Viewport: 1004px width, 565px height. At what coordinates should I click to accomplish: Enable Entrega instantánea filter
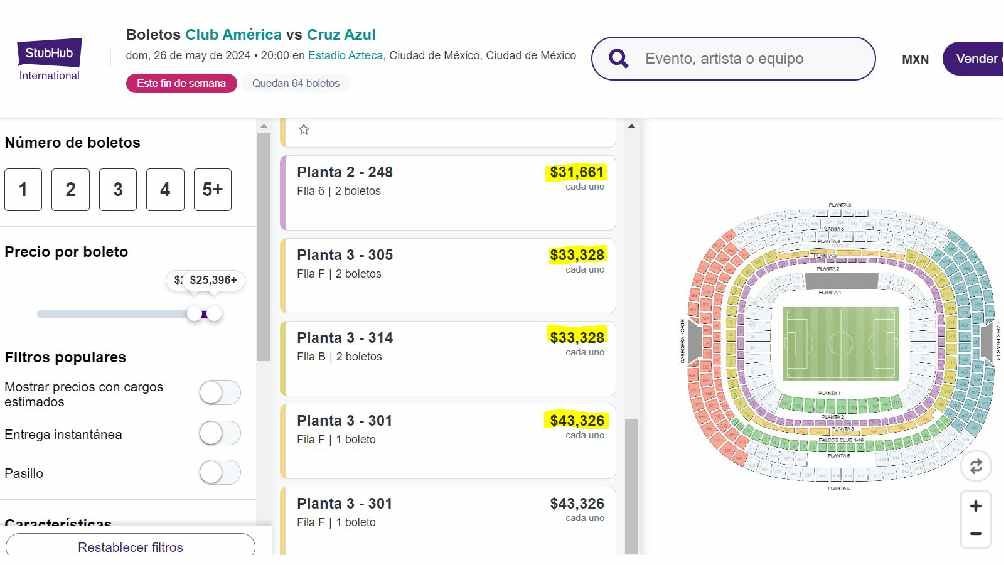[x=220, y=434]
